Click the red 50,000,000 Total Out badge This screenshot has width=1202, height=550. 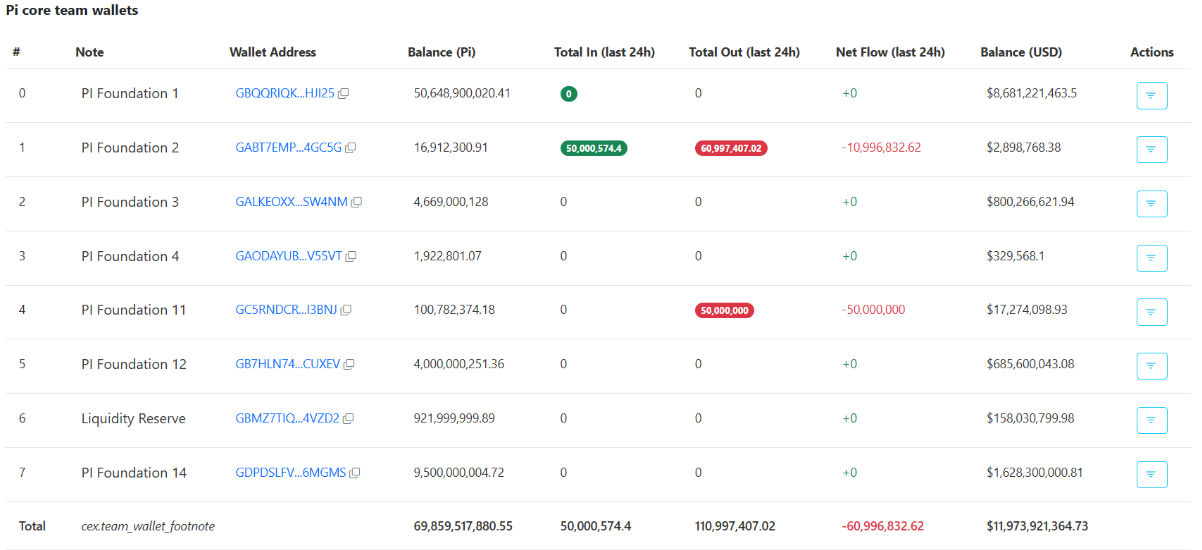tap(724, 311)
